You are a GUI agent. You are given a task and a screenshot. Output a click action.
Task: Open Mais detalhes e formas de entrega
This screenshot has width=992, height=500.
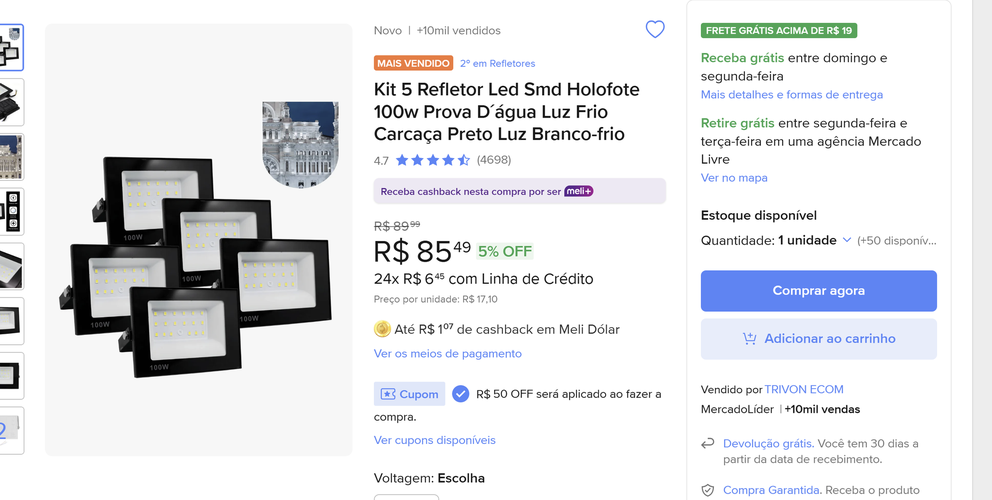point(791,94)
